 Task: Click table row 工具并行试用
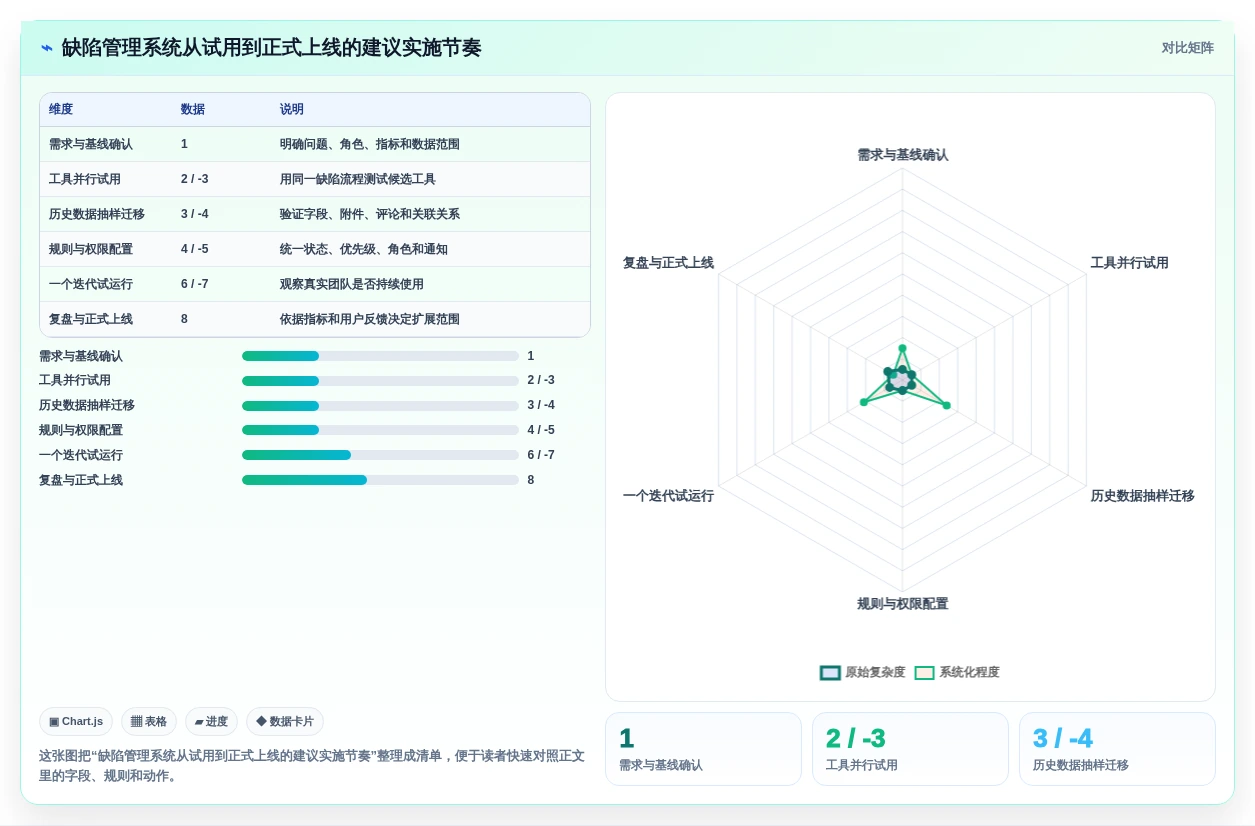tap(315, 179)
